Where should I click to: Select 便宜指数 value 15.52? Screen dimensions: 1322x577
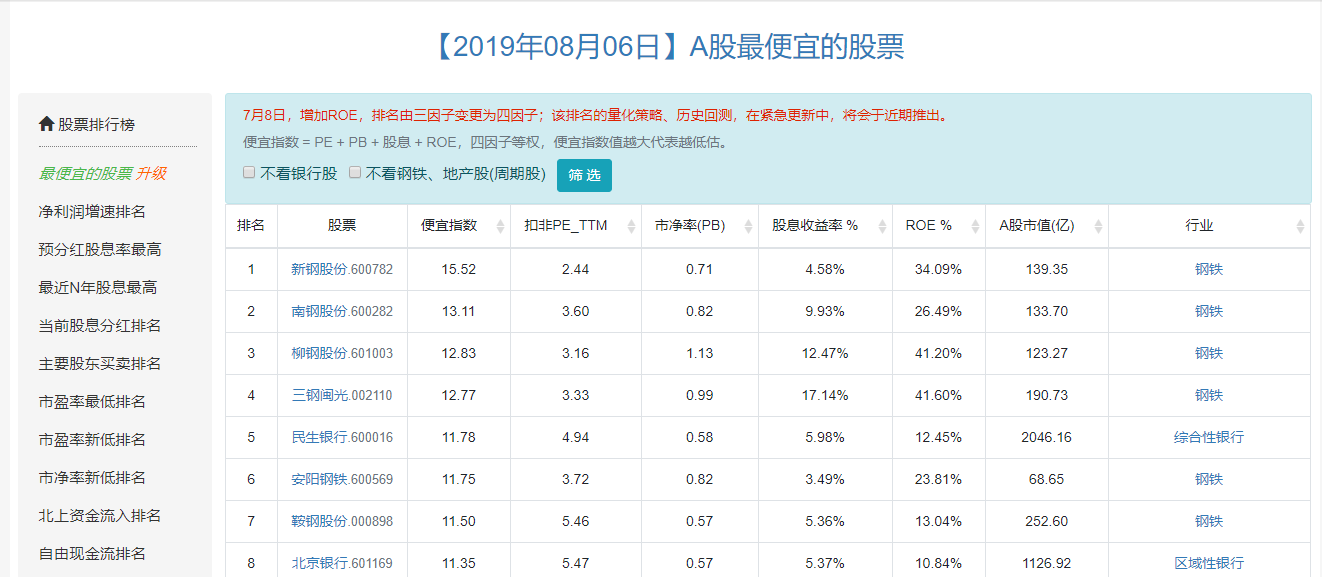point(458,269)
